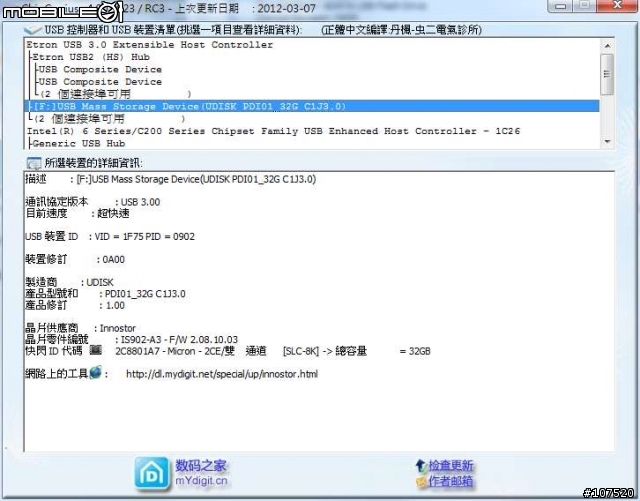Click the 超快速 current speed value

click(x=113, y=213)
